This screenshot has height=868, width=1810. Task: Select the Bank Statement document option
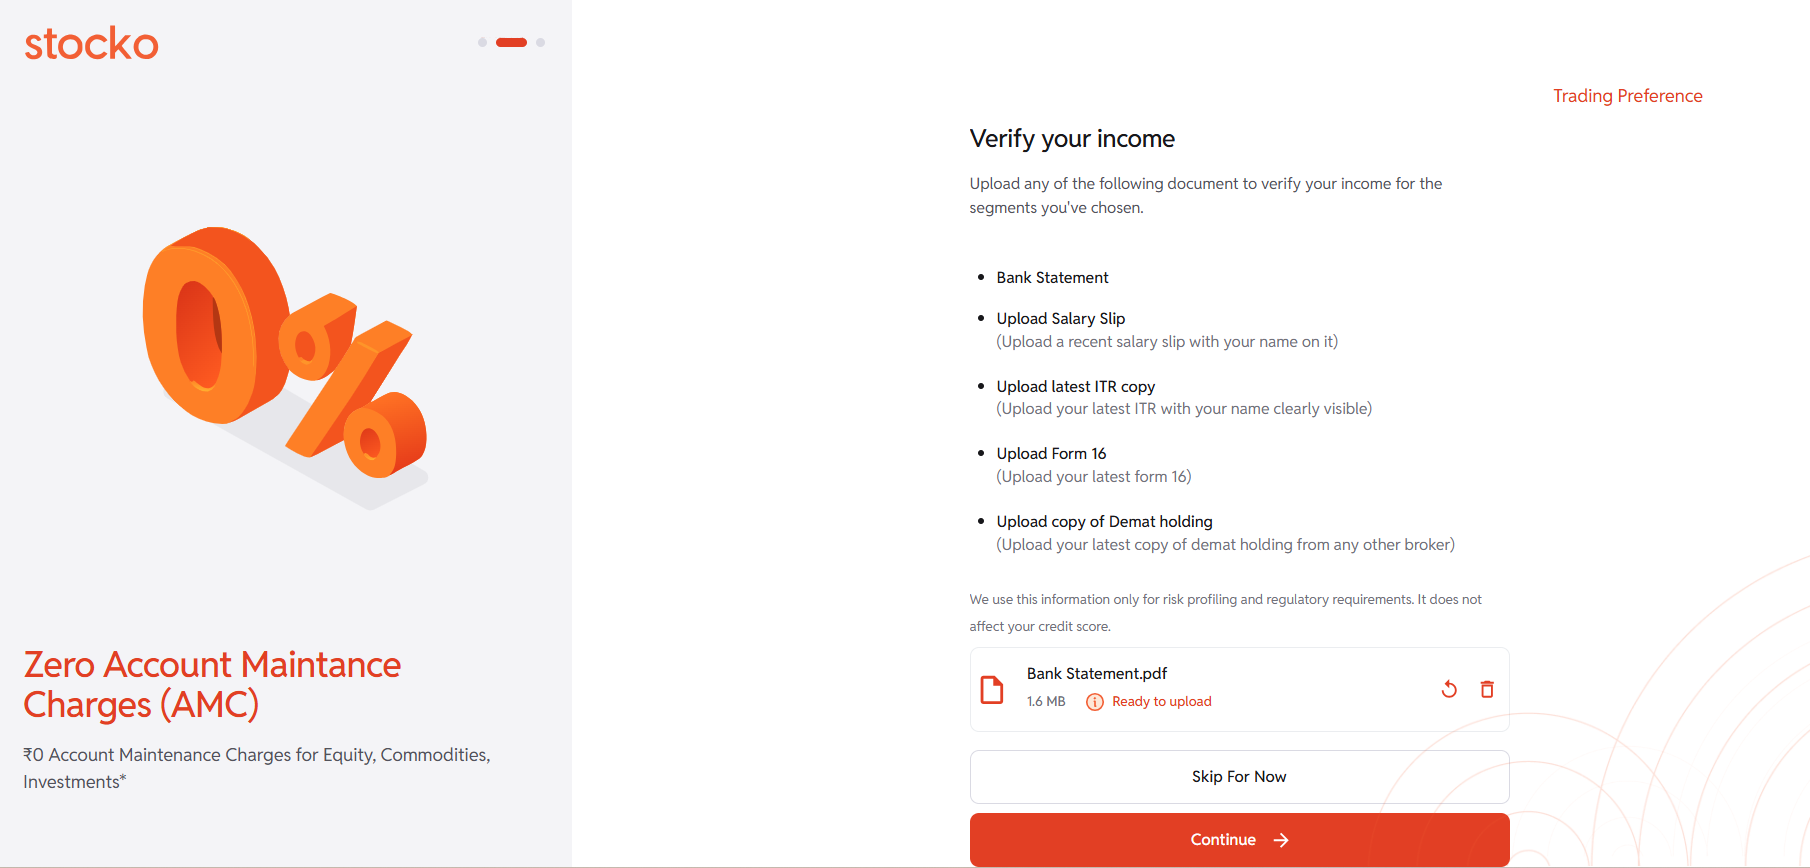tap(1052, 278)
